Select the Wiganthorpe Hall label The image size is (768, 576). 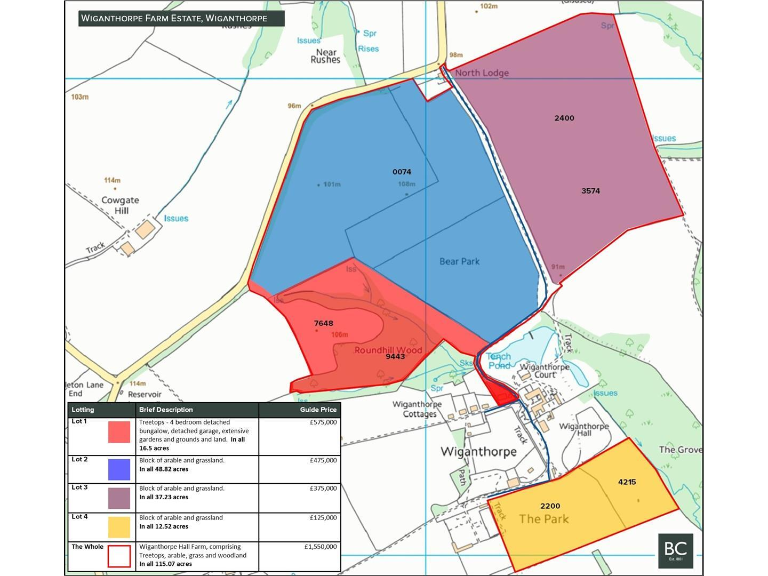(x=583, y=432)
